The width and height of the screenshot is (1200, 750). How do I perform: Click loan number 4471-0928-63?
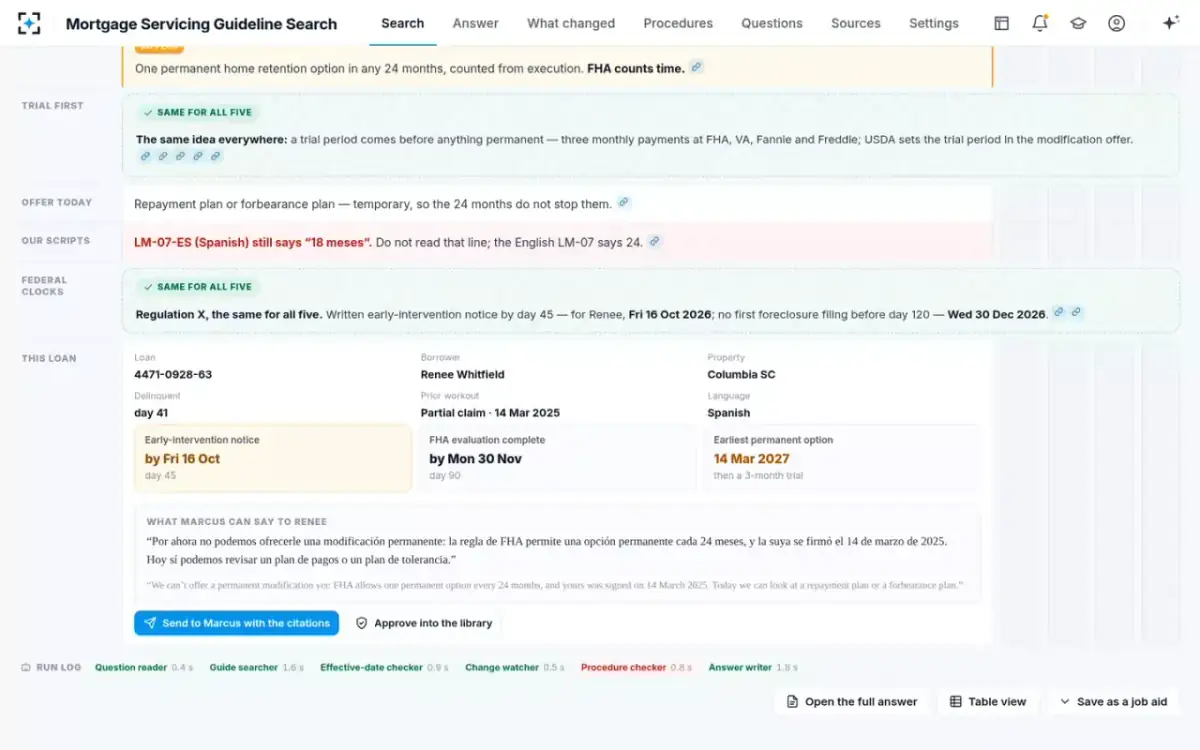coord(173,375)
